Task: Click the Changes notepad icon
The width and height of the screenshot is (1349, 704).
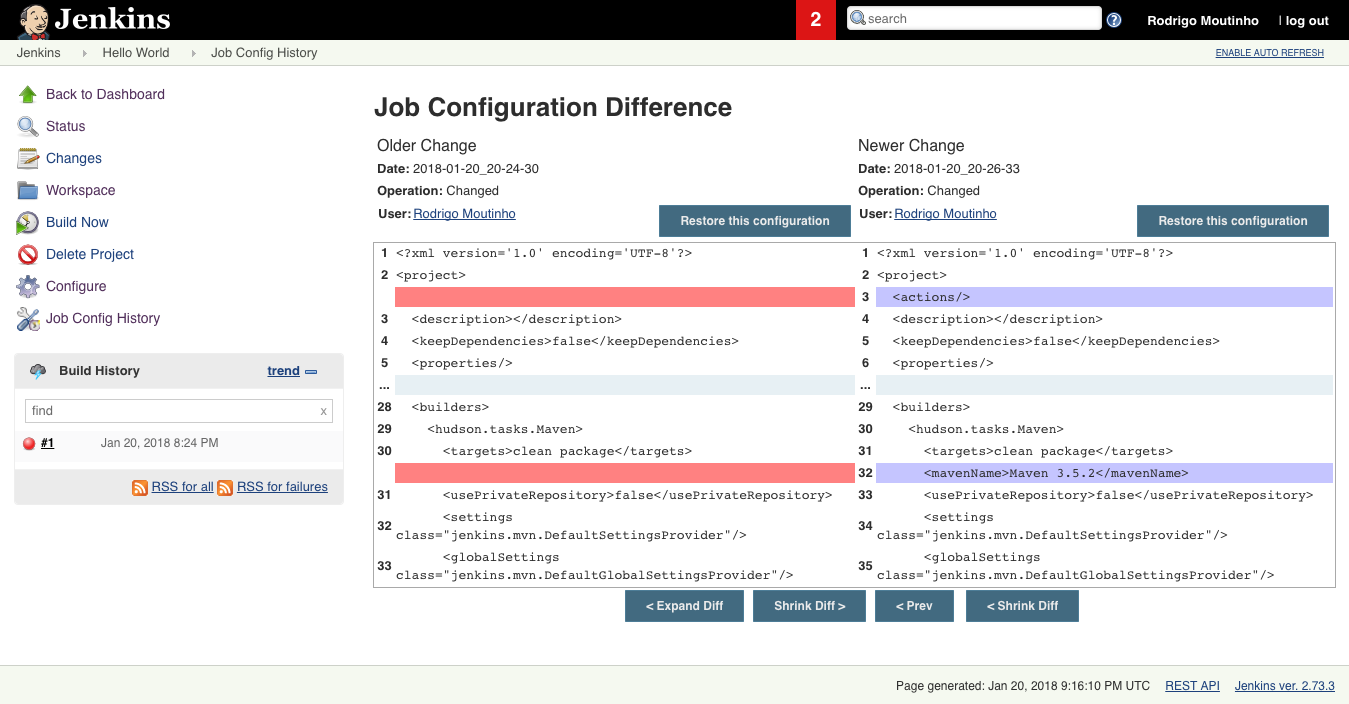Action: tap(28, 158)
